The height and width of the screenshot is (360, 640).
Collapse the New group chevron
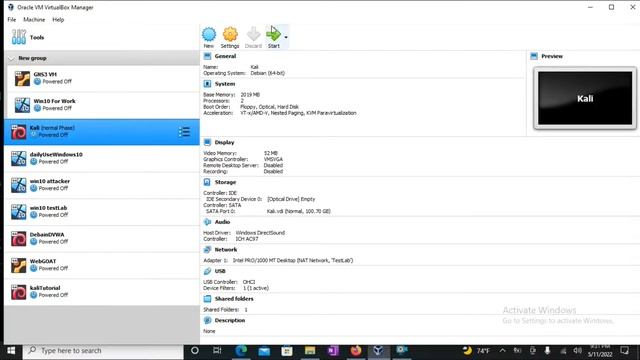(x=11, y=58)
